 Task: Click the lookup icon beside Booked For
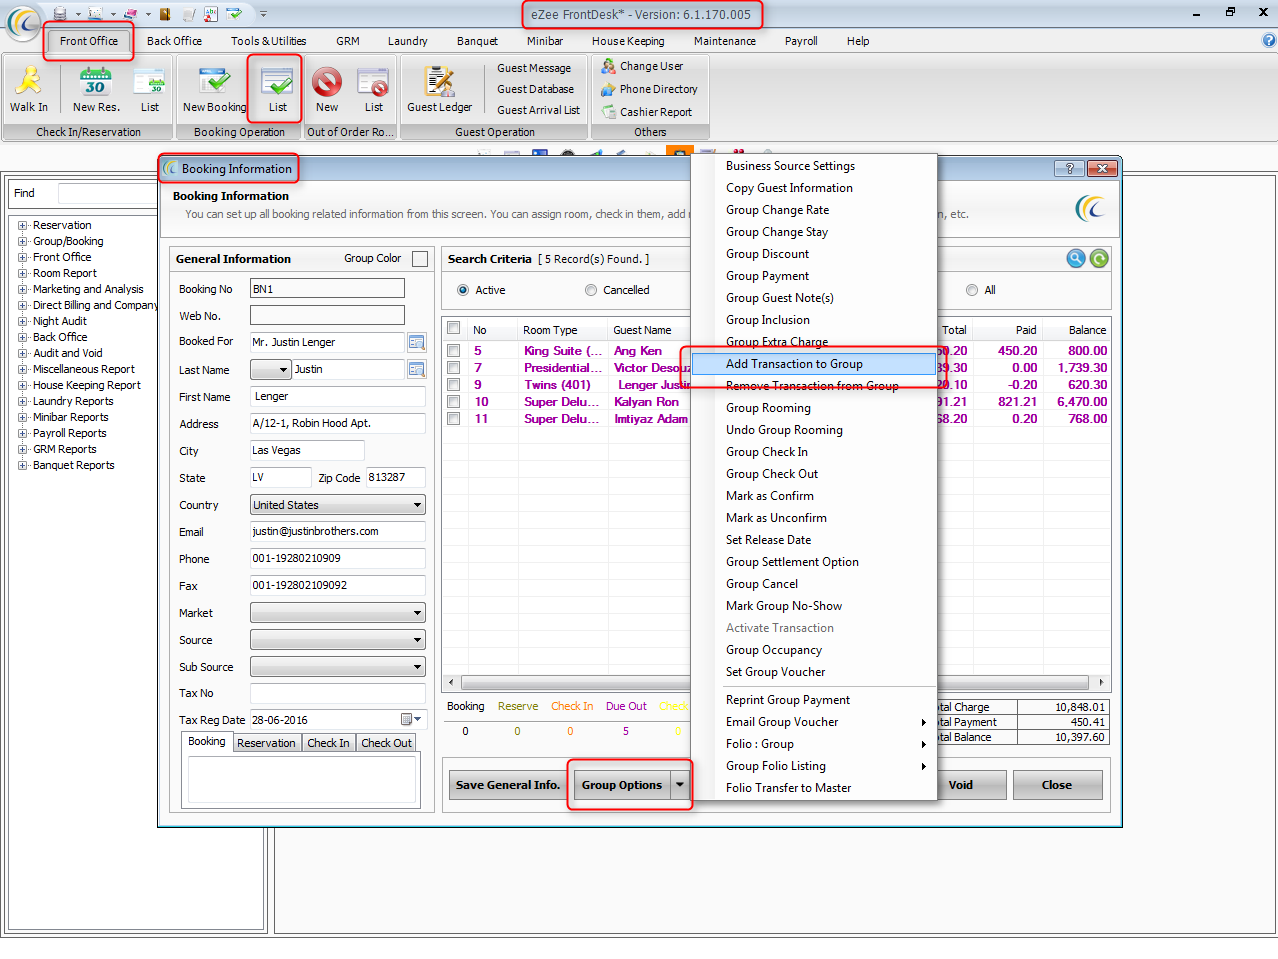click(417, 342)
